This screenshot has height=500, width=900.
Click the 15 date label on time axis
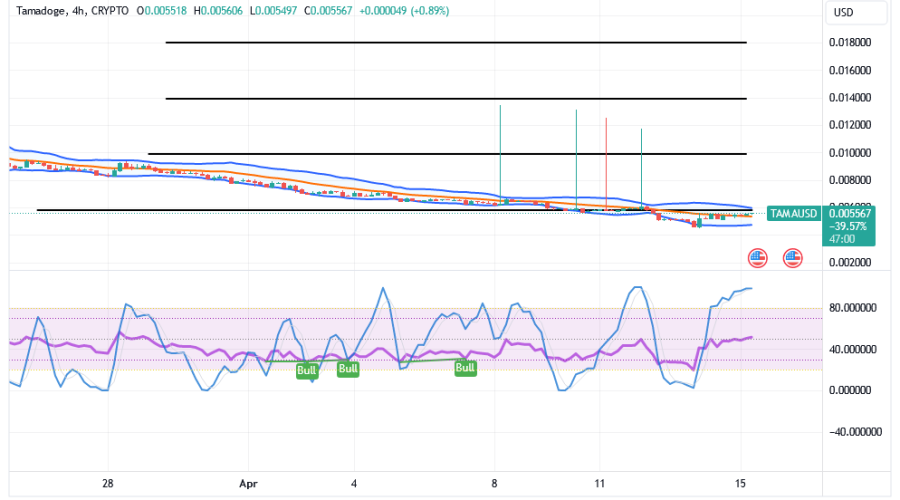pos(741,482)
